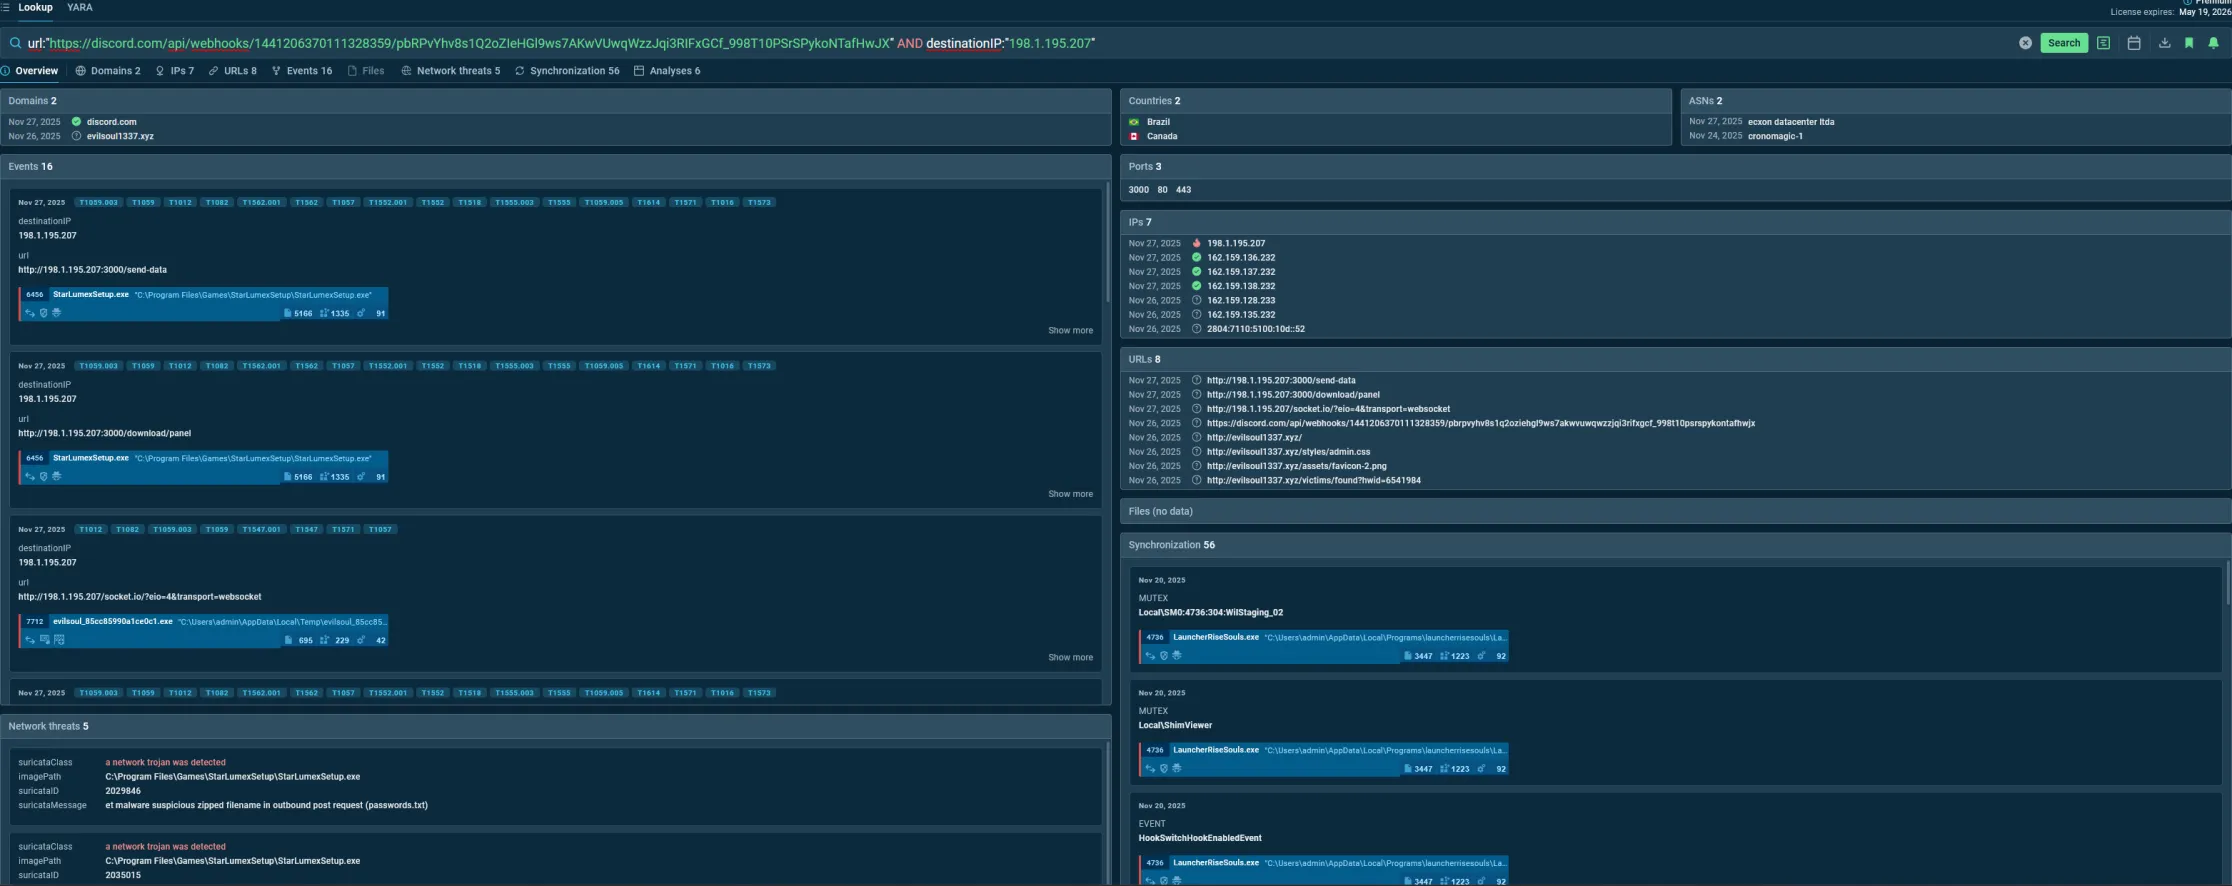The width and height of the screenshot is (2232, 886).
Task: Click the green status icon beside discord.com
Action: (76, 122)
